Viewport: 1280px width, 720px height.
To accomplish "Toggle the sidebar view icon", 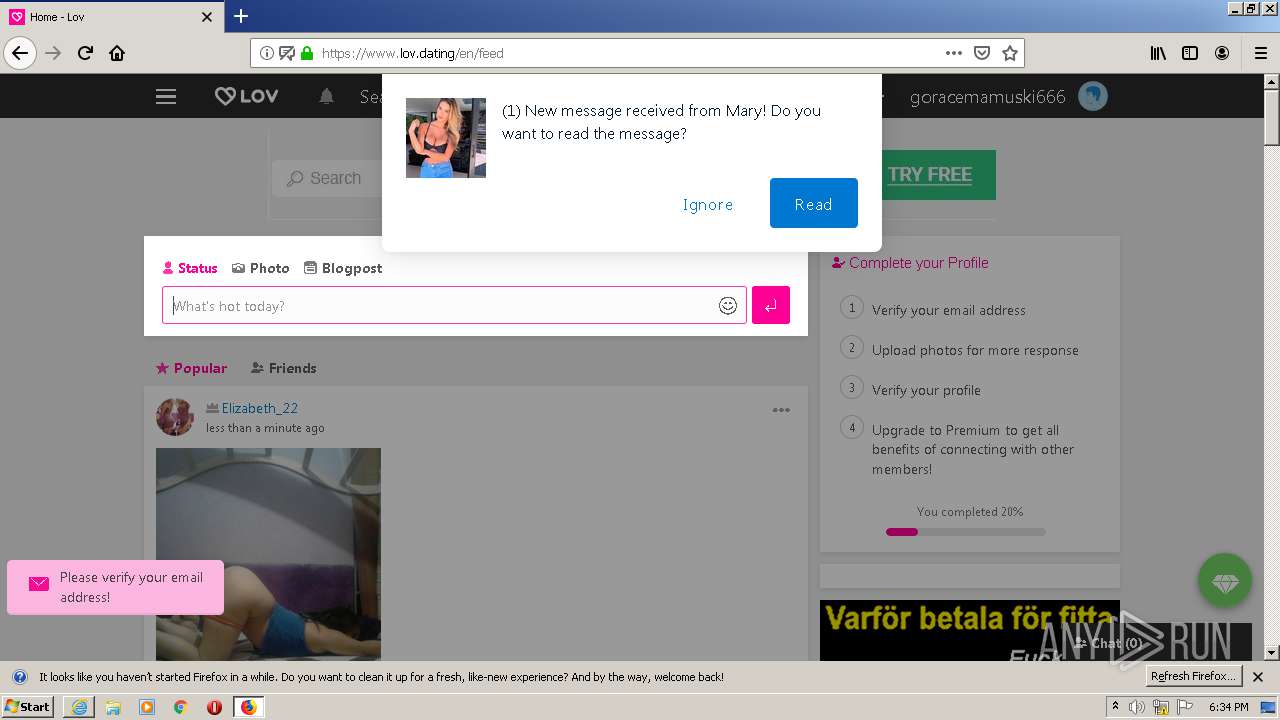I will click(x=1190, y=53).
